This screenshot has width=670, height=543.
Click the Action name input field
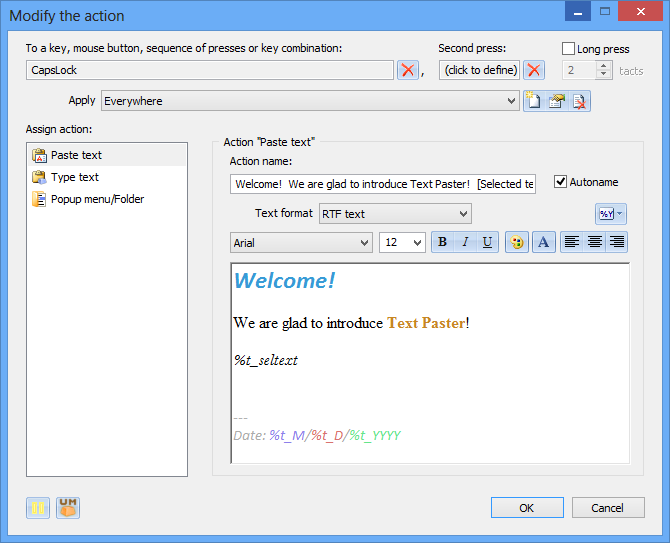tap(382, 184)
